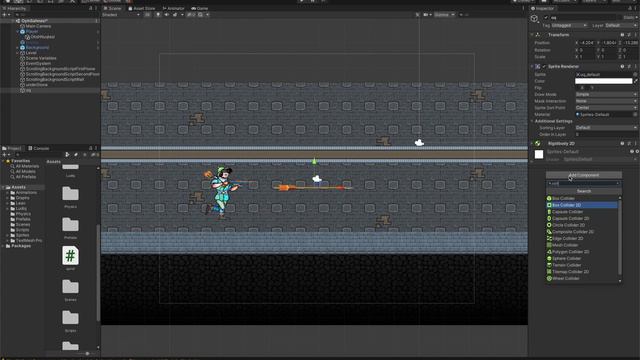Open the Prefabs folder in Assets tree
The width and height of the screenshot is (640, 360).
click(23, 219)
